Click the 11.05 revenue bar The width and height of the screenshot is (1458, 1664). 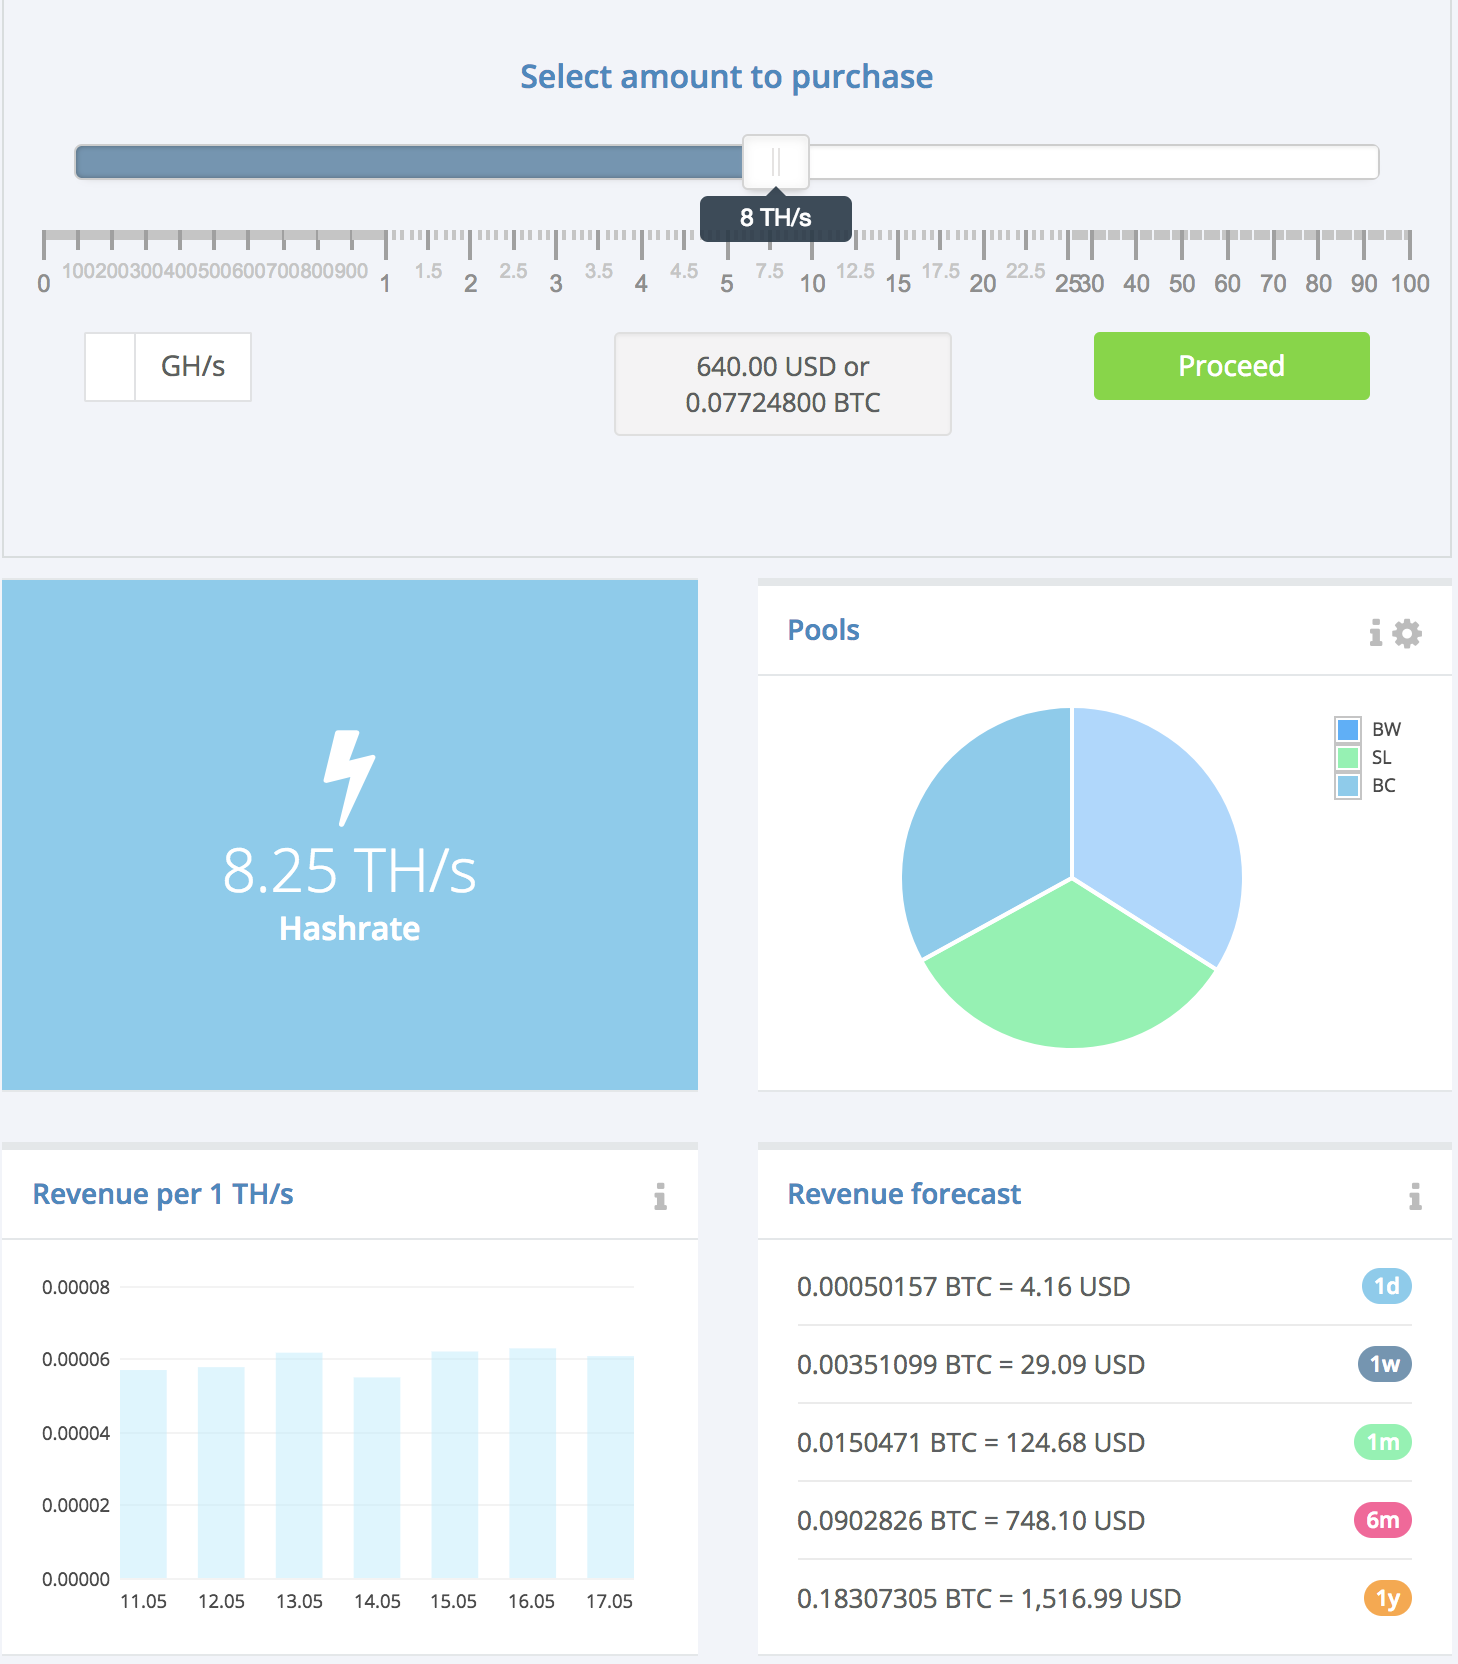pyautogui.click(x=143, y=1474)
